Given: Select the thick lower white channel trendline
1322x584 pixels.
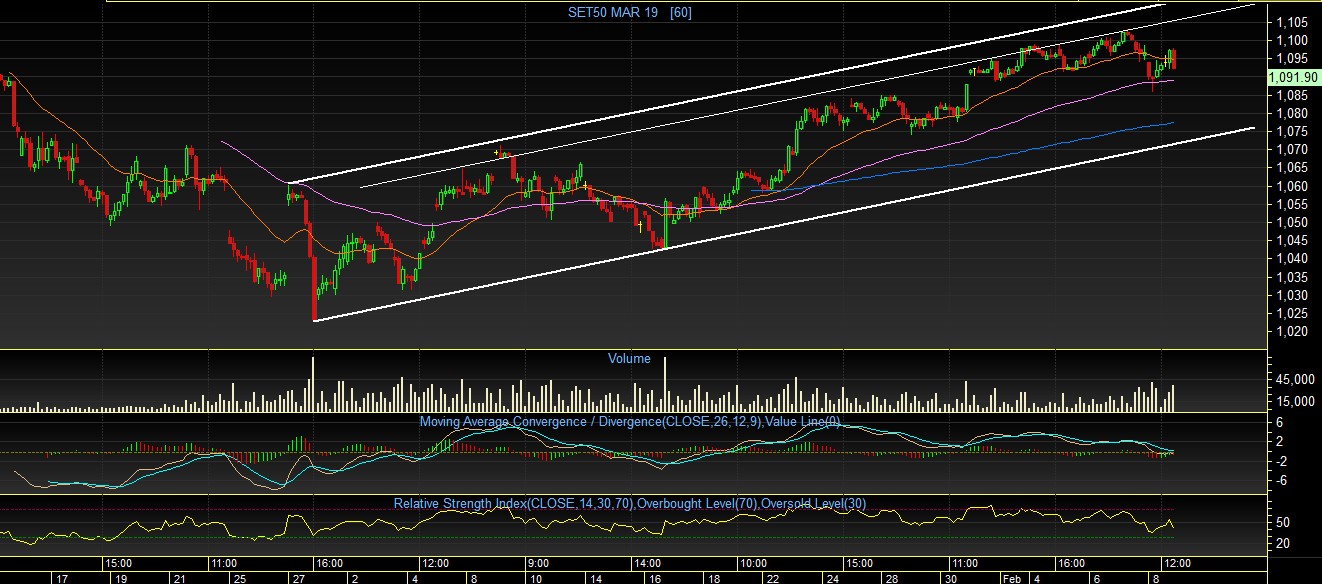Looking at the screenshot, I should [x=784, y=224].
